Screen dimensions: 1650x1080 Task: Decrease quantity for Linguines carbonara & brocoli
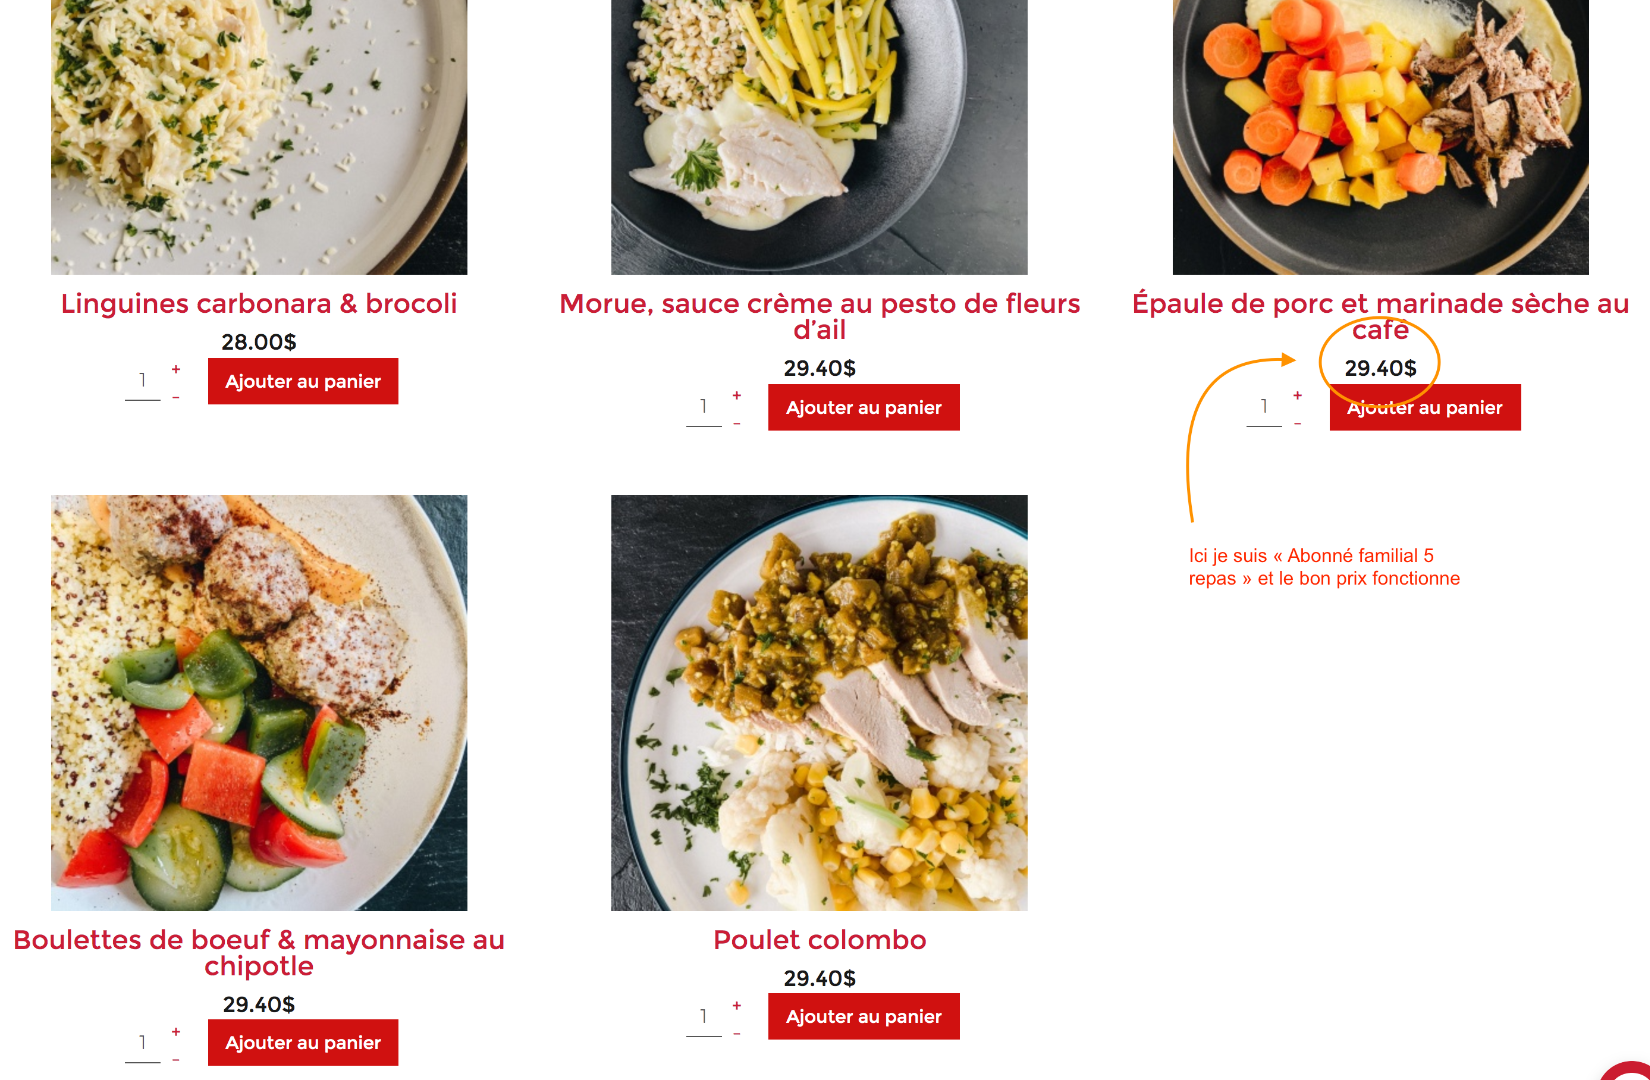pos(176,398)
